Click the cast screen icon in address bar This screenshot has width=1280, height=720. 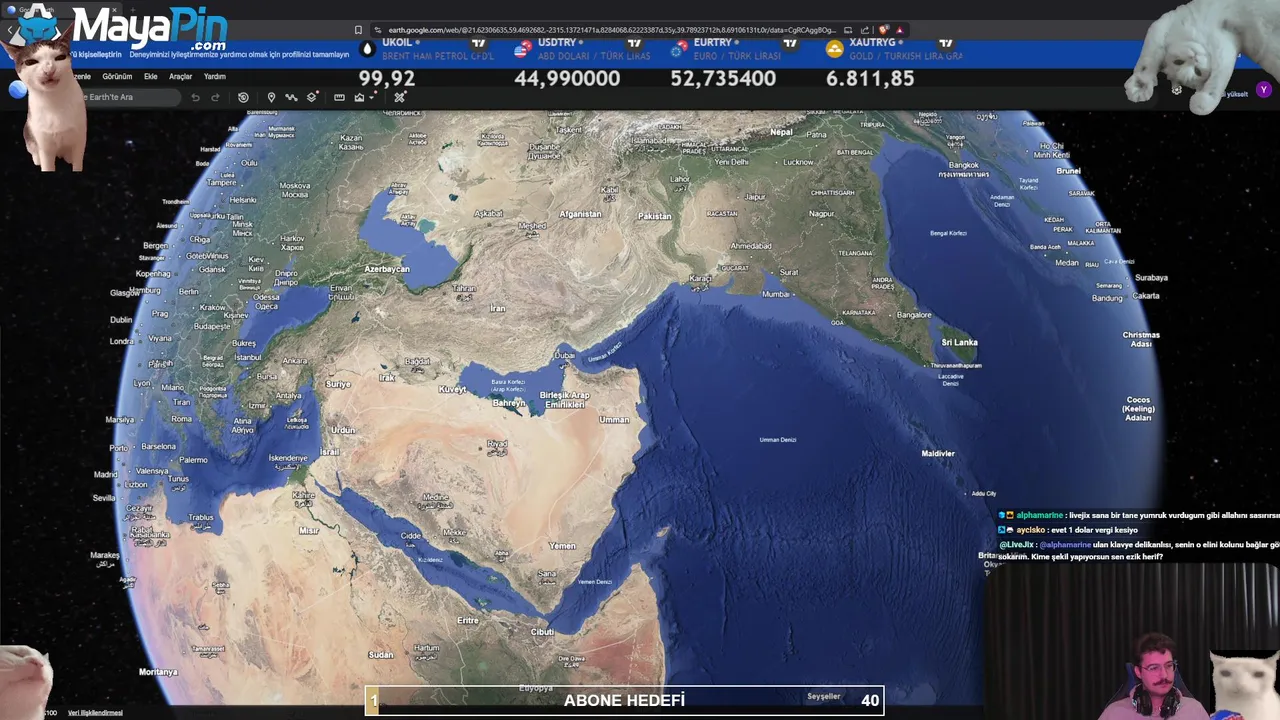pos(848,30)
